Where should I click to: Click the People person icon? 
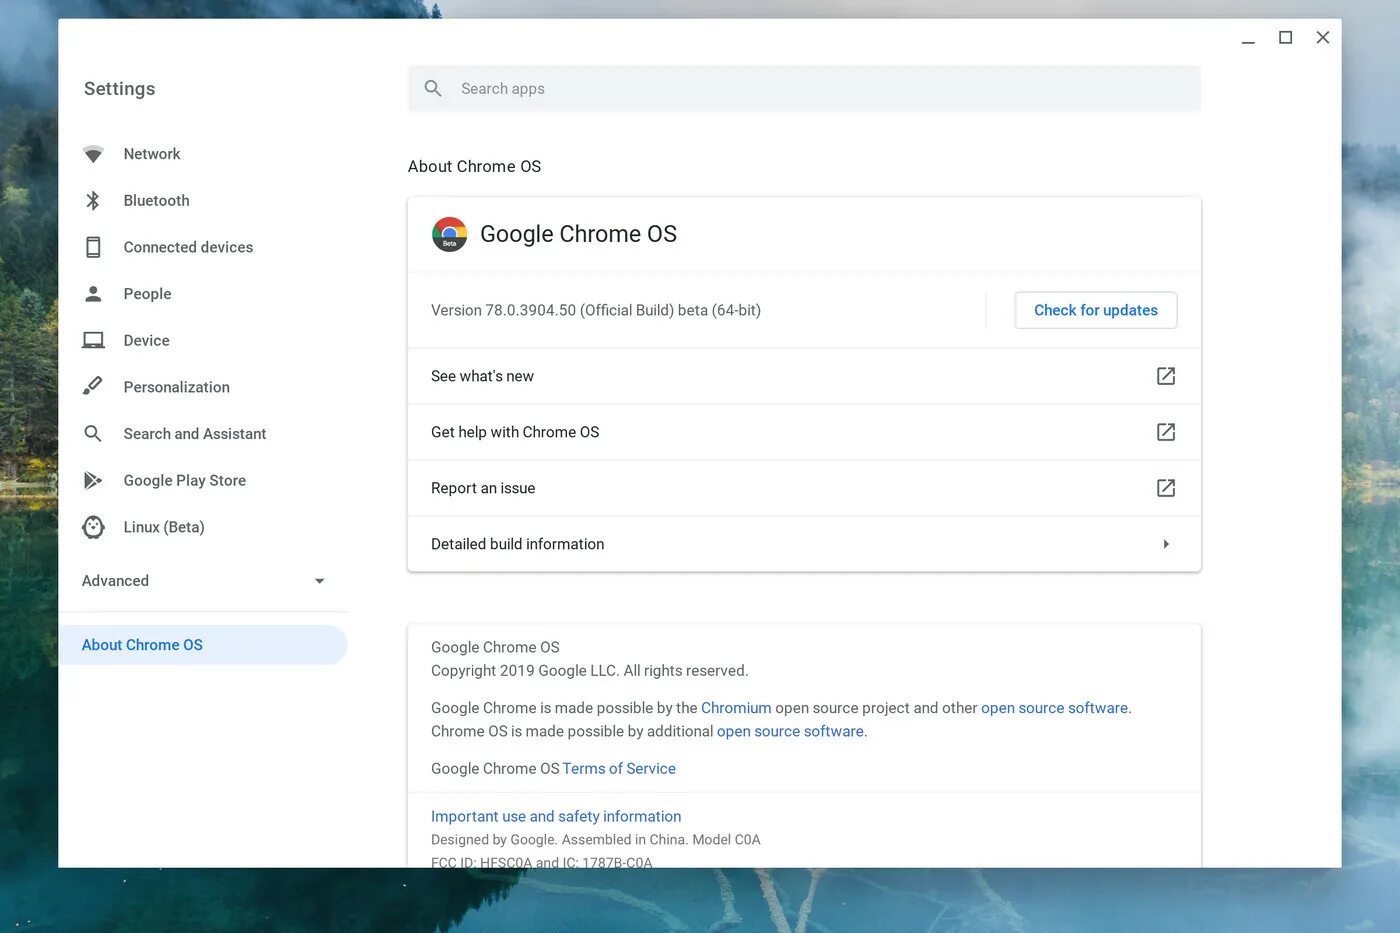point(93,293)
